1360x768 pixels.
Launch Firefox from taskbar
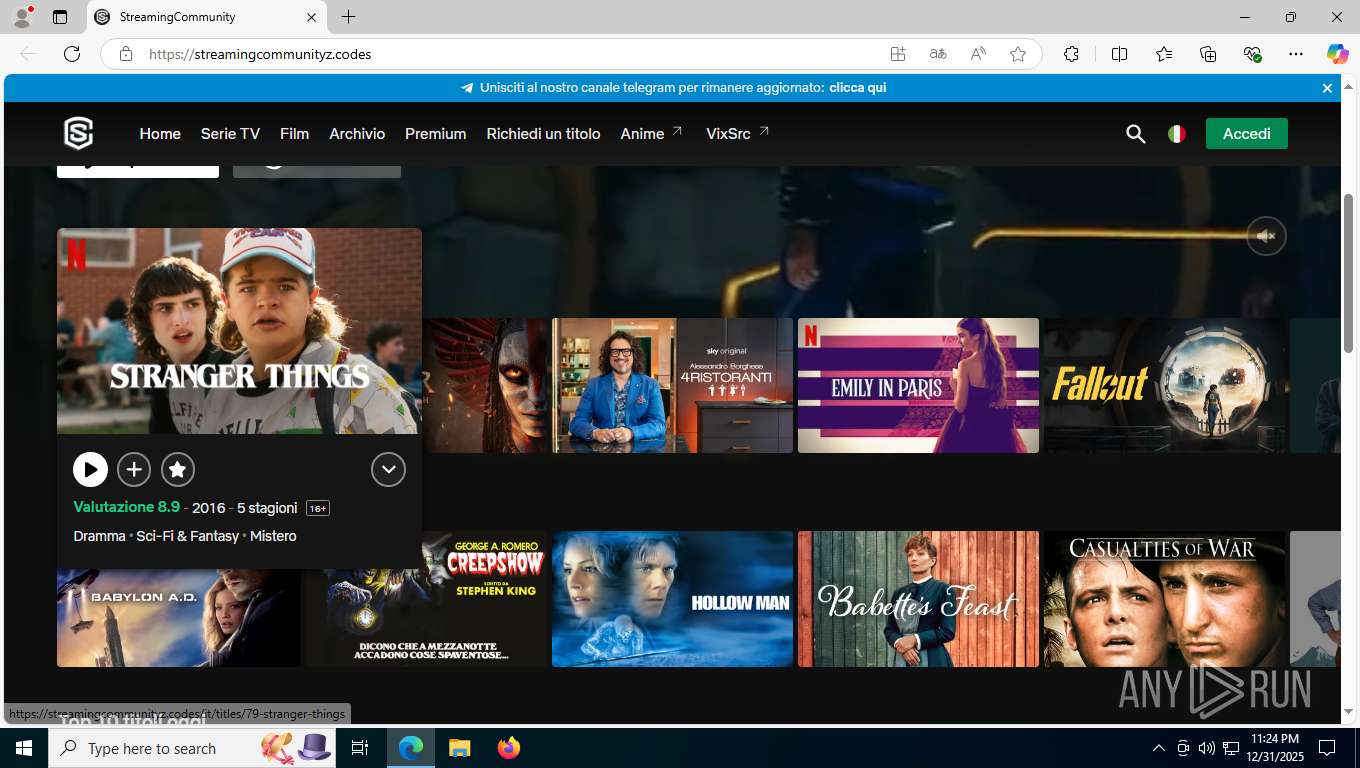tap(509, 748)
